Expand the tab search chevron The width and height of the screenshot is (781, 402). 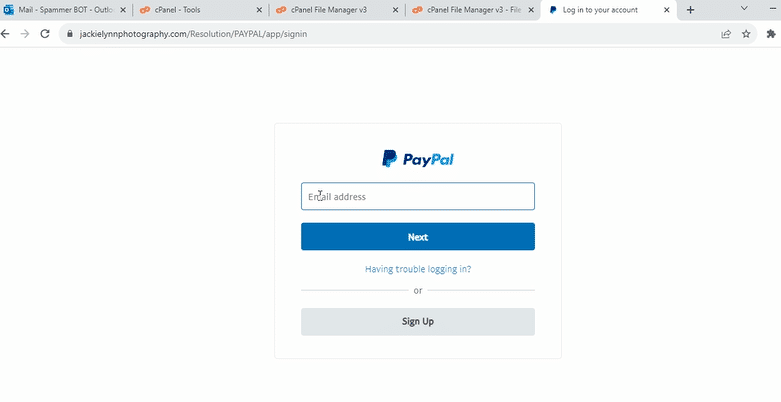point(744,8)
